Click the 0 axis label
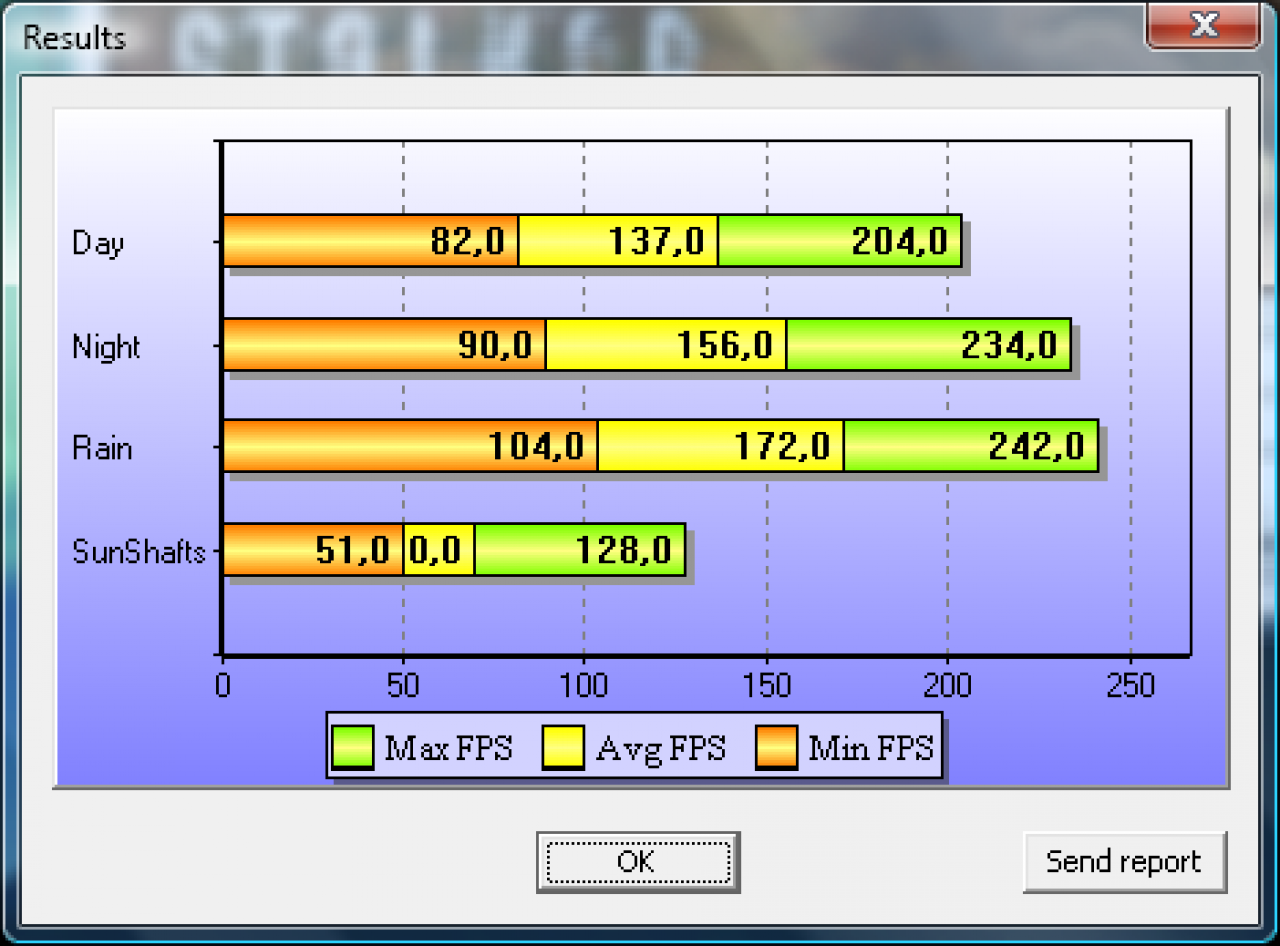 click(222, 685)
